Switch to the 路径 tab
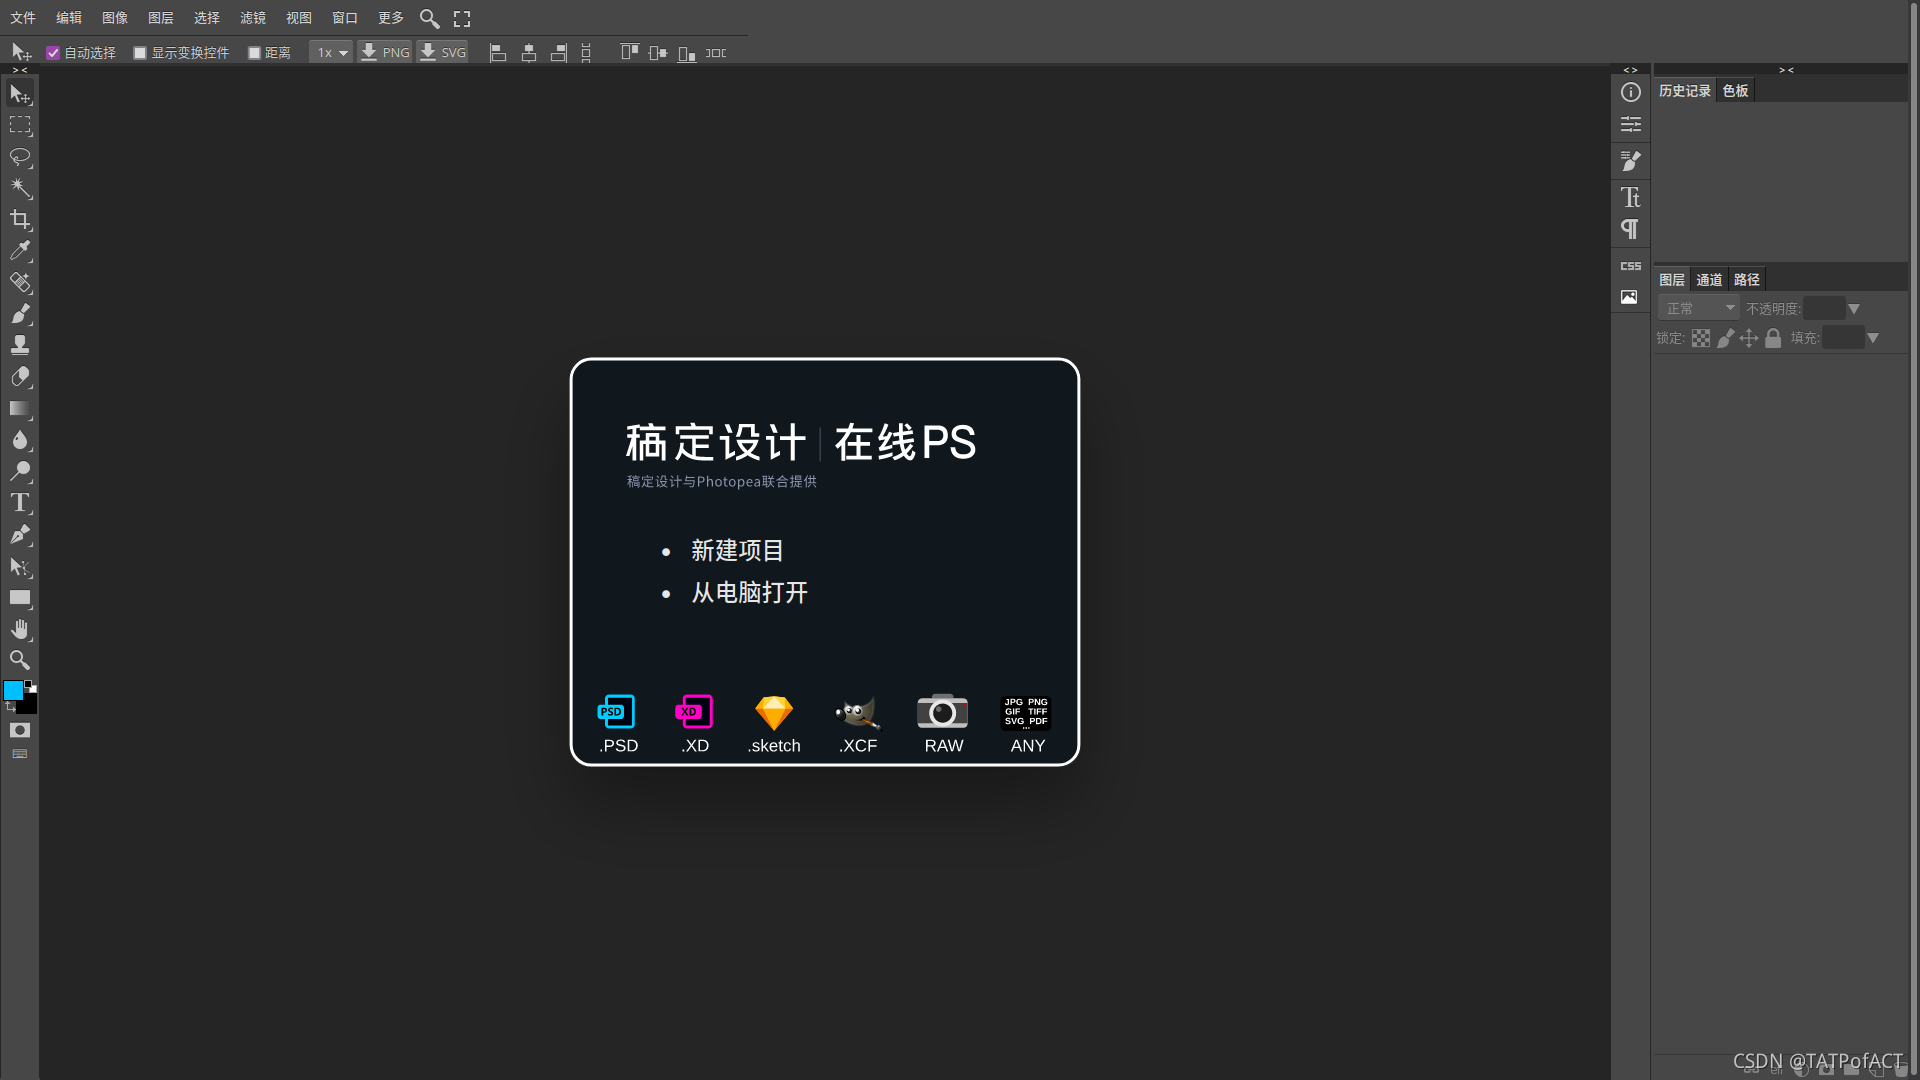 pos(1747,280)
